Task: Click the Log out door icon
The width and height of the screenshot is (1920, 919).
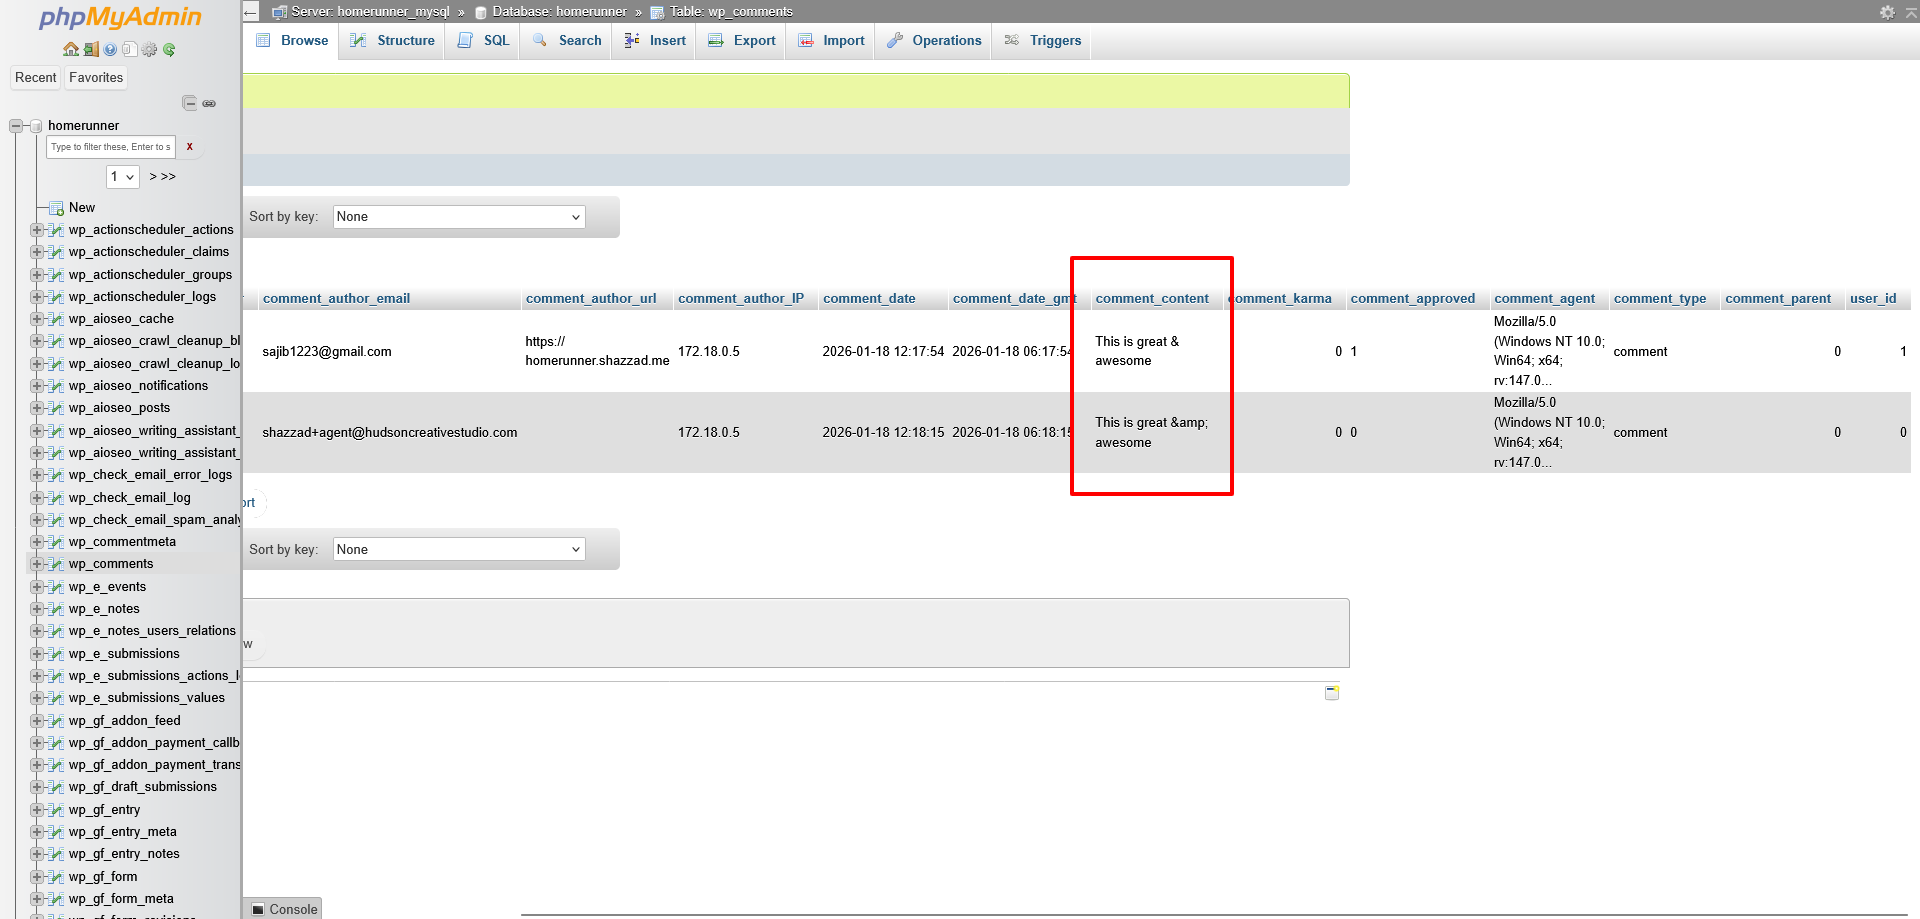Action: [x=90, y=50]
